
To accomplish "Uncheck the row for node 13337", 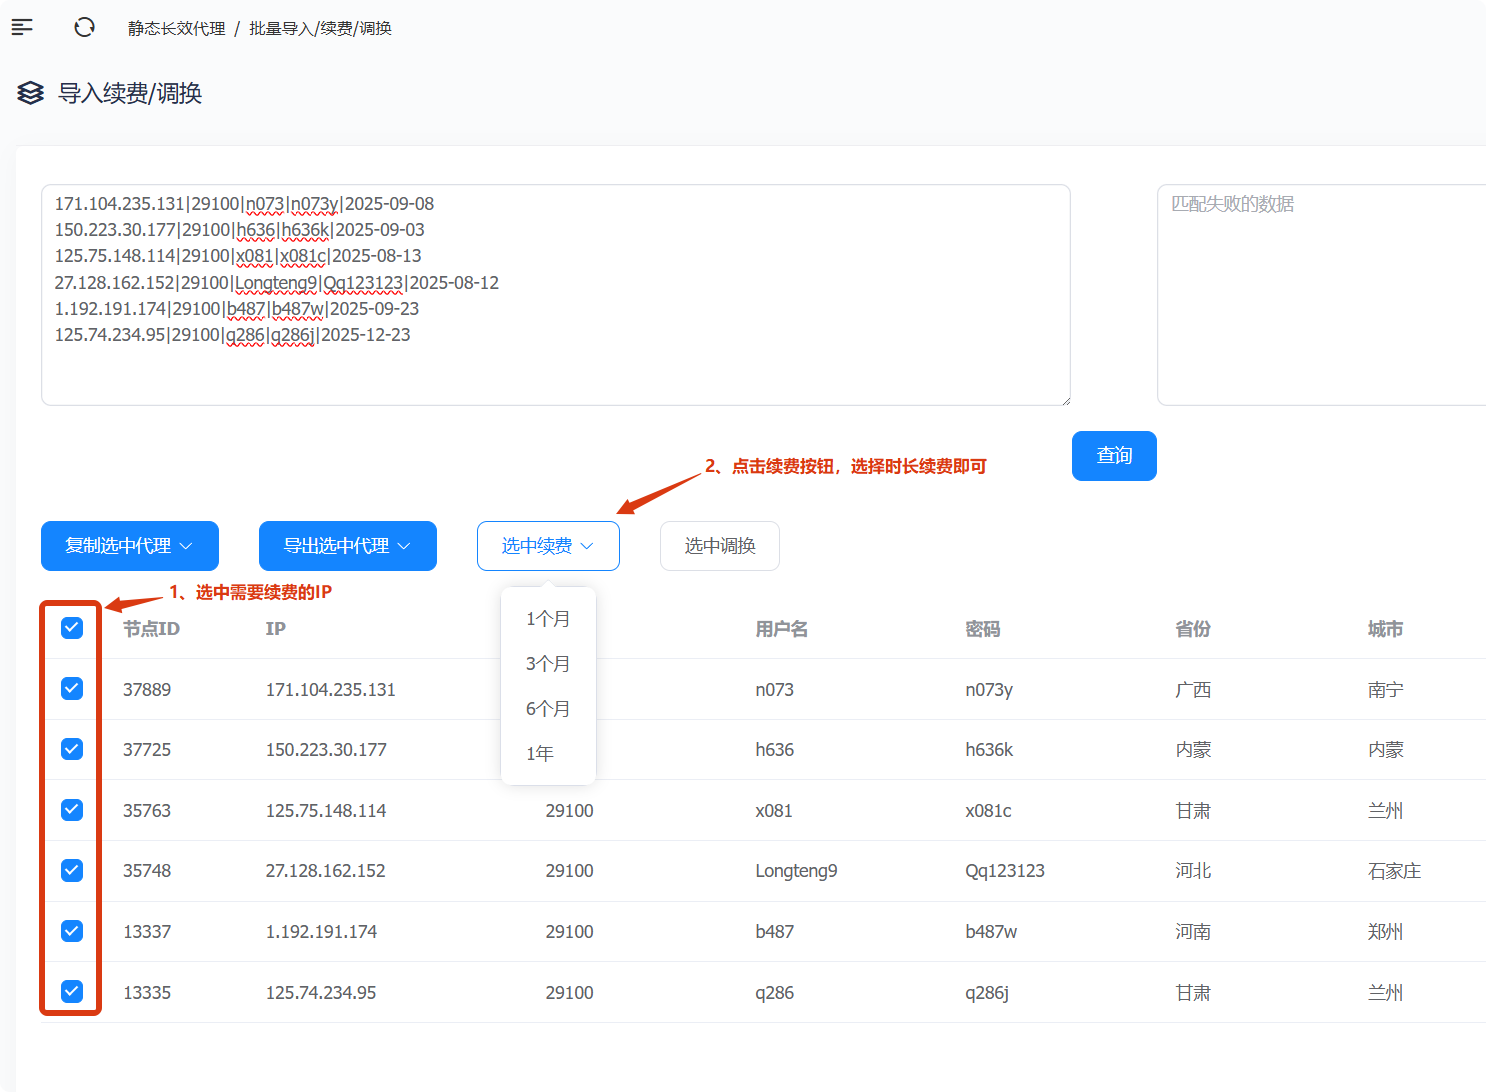I will tap(72, 931).
